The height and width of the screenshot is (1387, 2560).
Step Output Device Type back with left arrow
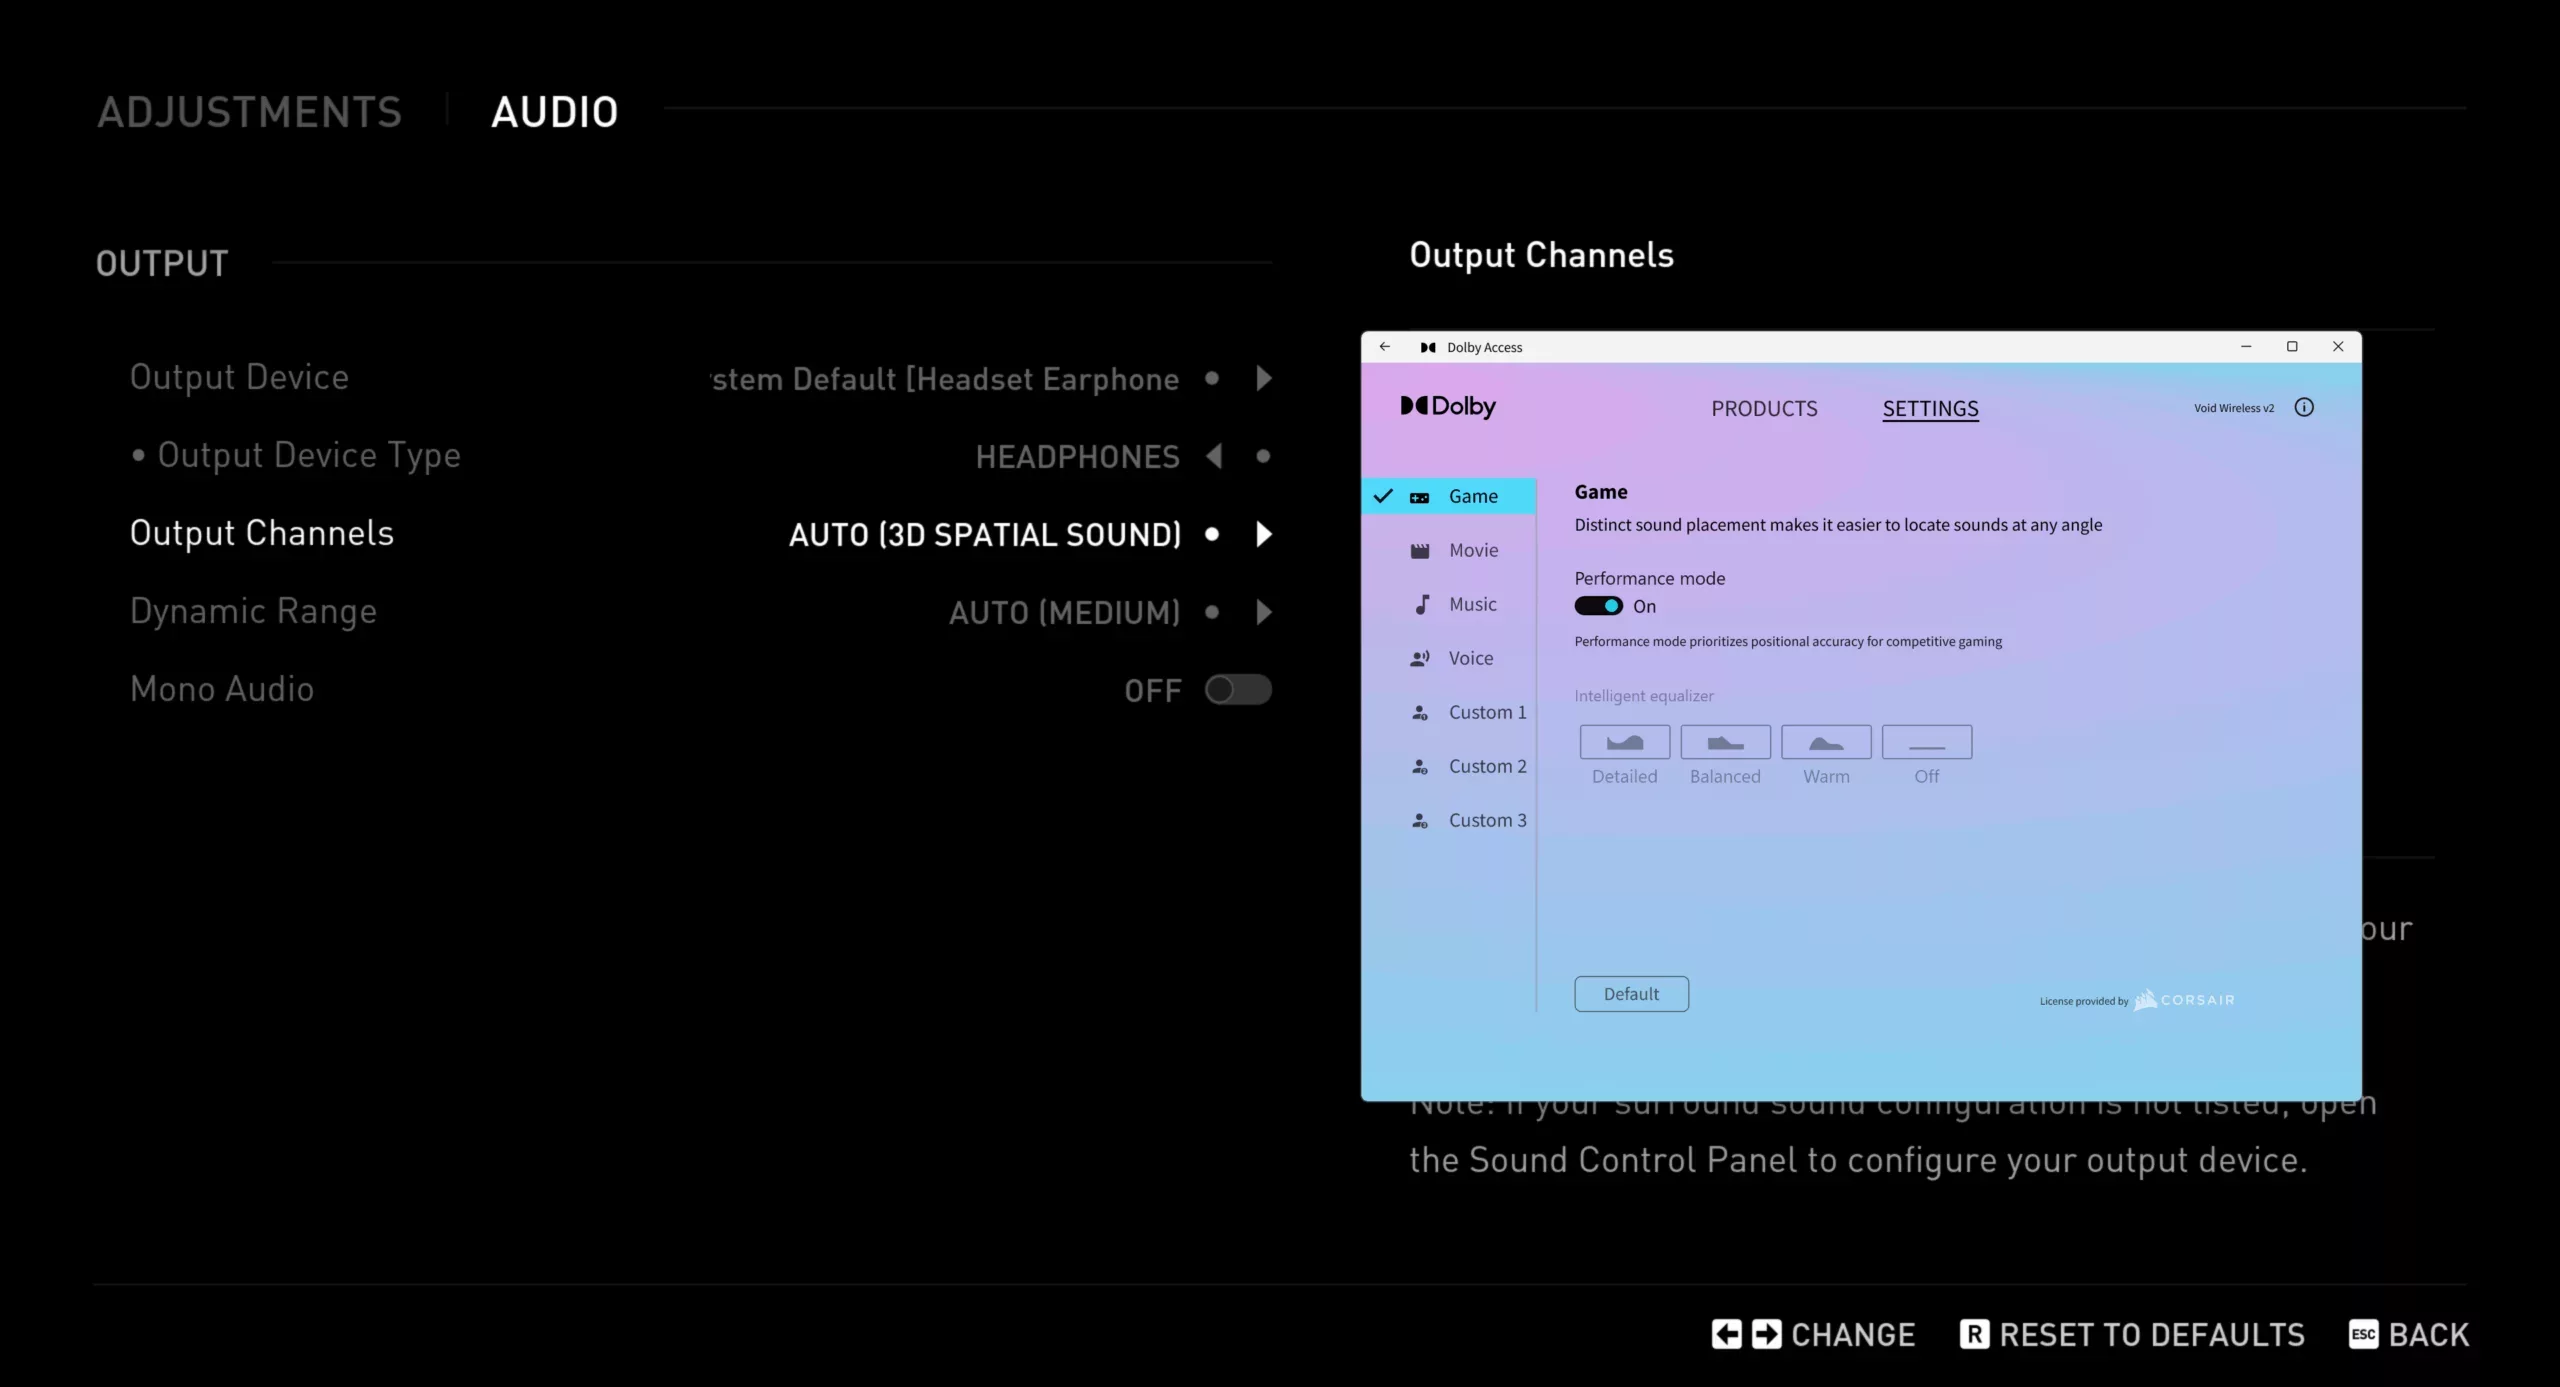coord(1214,456)
